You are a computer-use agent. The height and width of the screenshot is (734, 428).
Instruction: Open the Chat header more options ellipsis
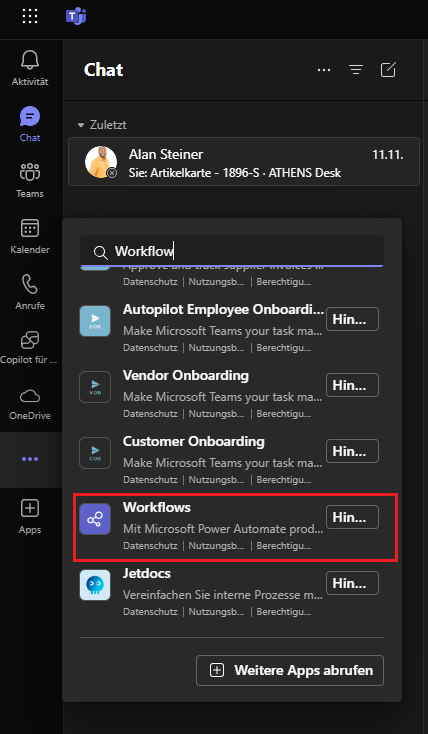click(x=324, y=70)
